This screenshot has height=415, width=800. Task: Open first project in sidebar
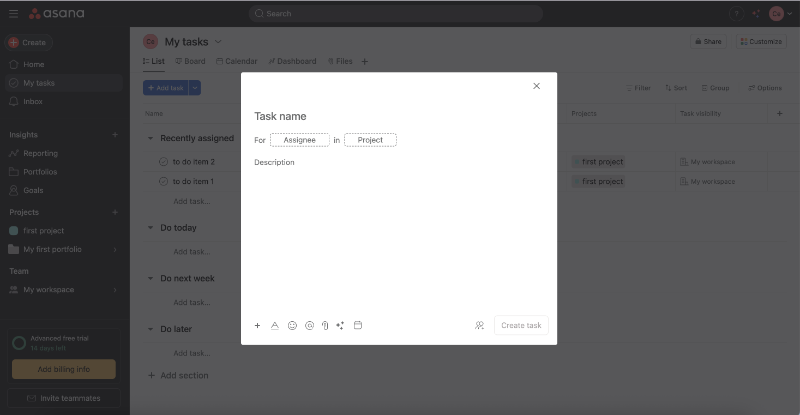click(64, 231)
